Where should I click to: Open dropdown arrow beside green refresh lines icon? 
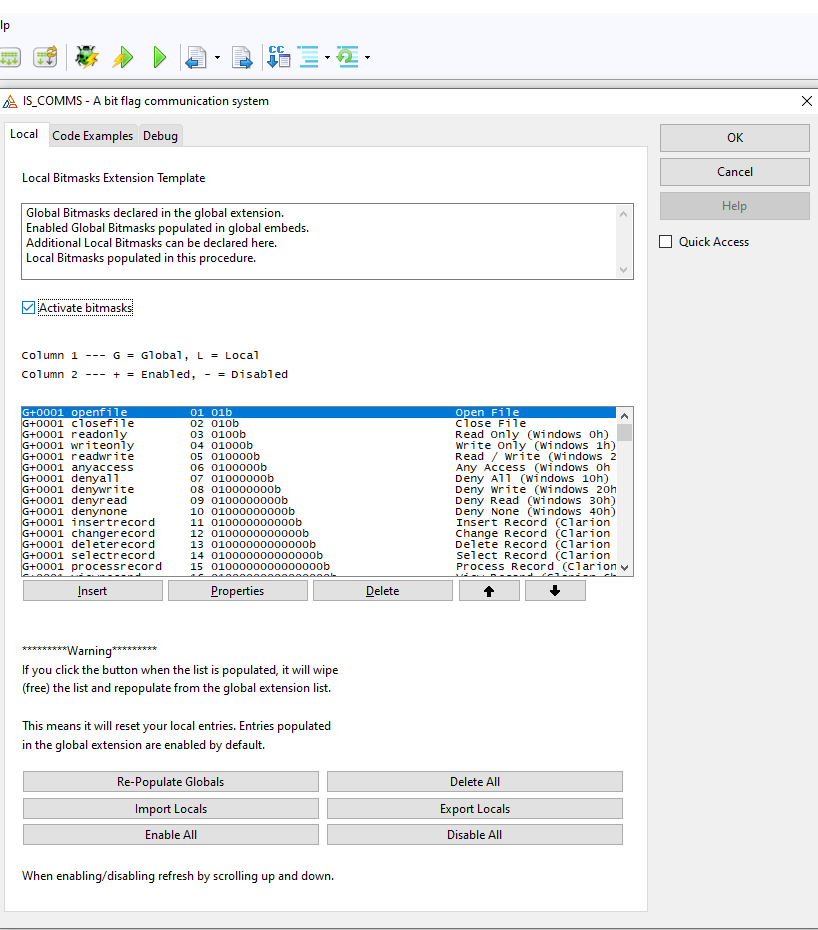tap(367, 58)
